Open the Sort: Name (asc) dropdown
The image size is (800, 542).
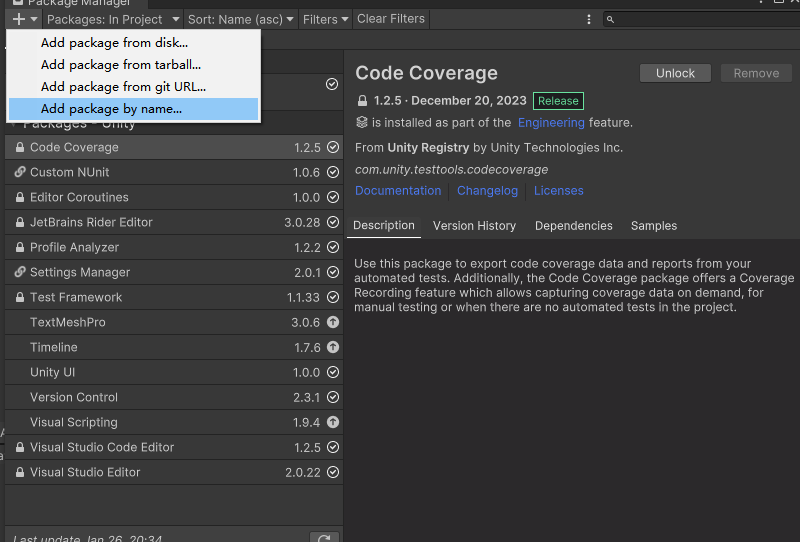pos(241,19)
